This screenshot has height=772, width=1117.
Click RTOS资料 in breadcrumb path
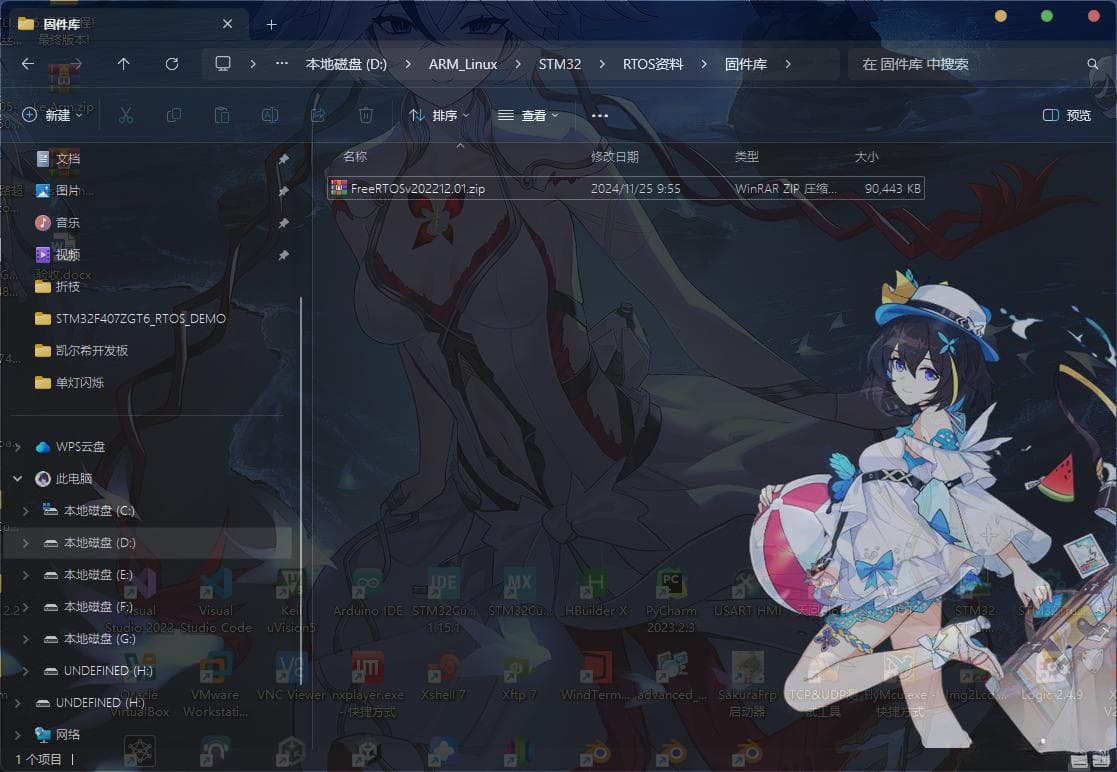653,64
